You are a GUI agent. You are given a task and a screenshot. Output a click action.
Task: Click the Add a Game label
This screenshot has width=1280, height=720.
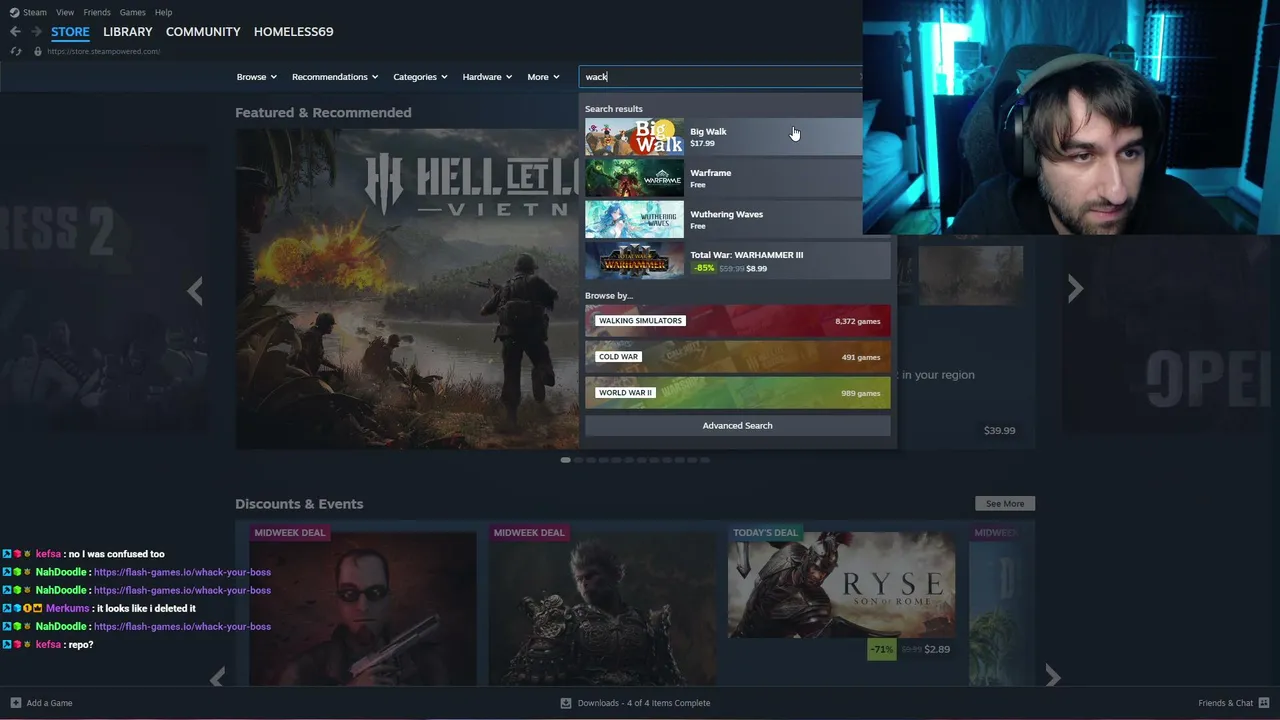click(x=49, y=703)
